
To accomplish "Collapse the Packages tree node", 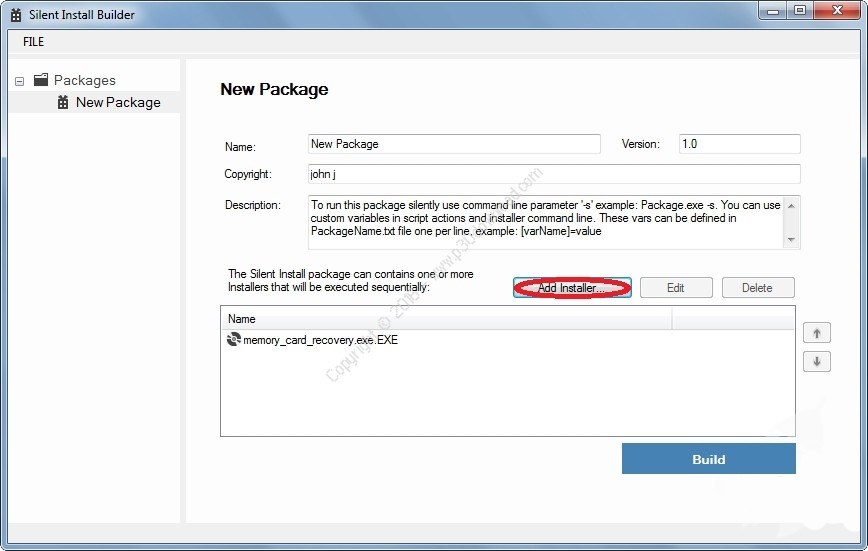I will [19, 81].
